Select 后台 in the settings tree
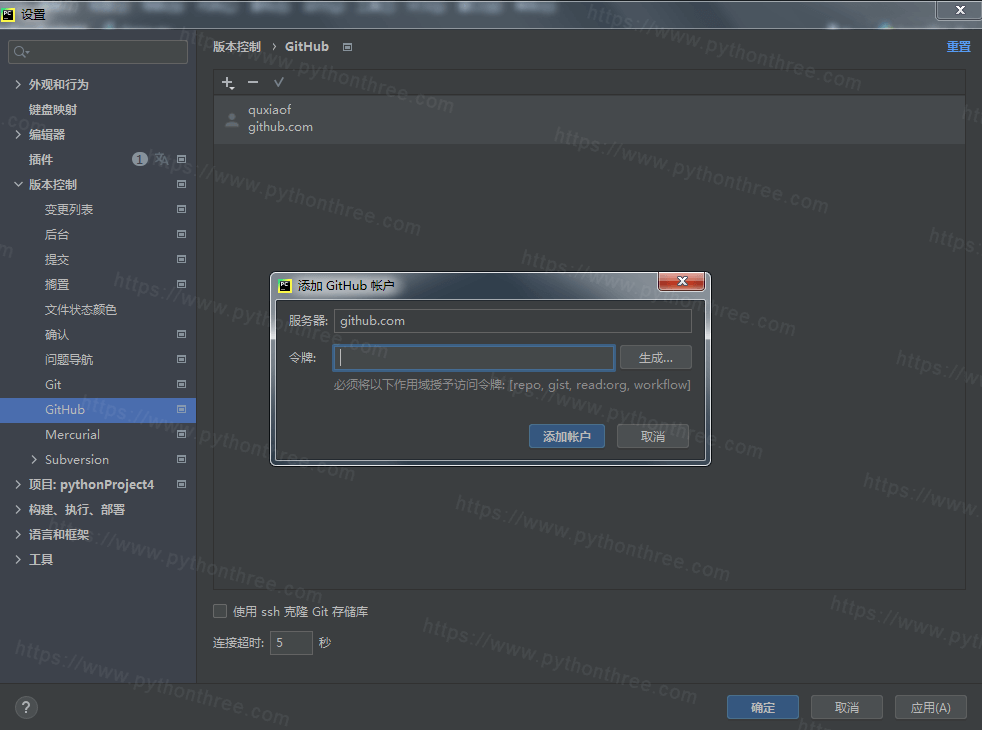Viewport: 982px width, 730px height. [x=57, y=235]
